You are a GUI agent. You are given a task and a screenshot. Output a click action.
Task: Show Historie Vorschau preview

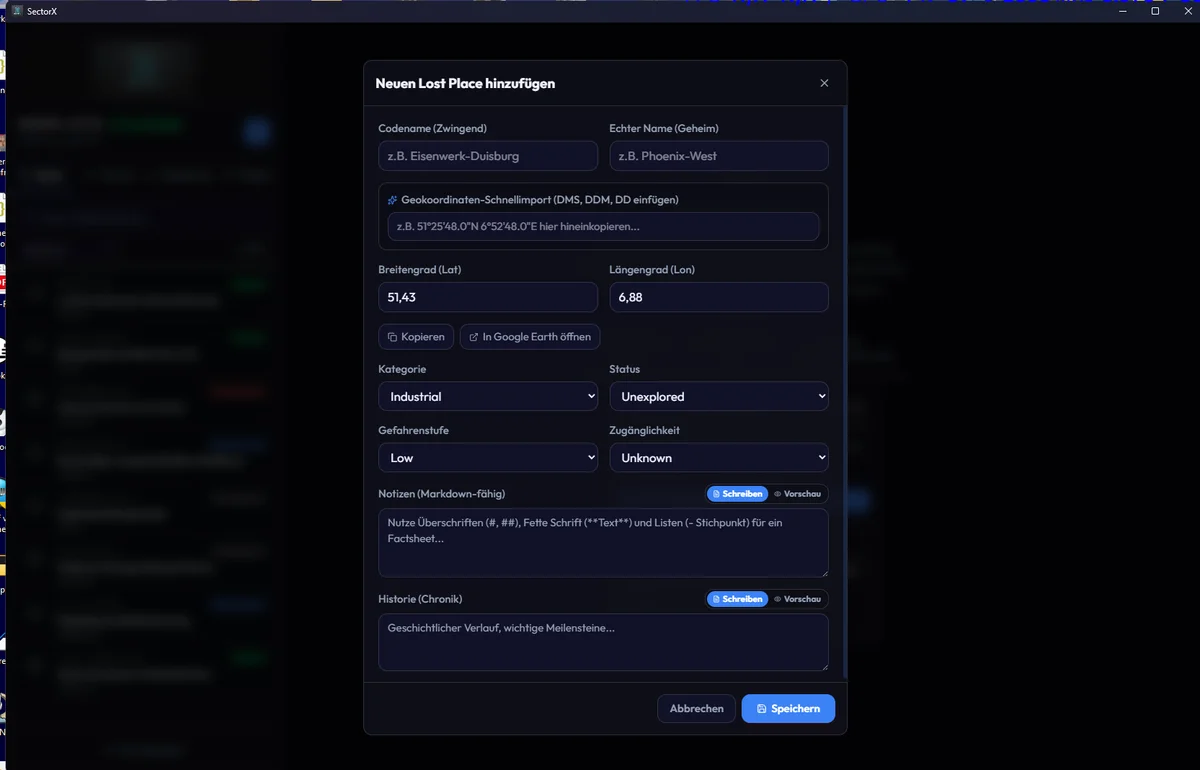[798, 599]
